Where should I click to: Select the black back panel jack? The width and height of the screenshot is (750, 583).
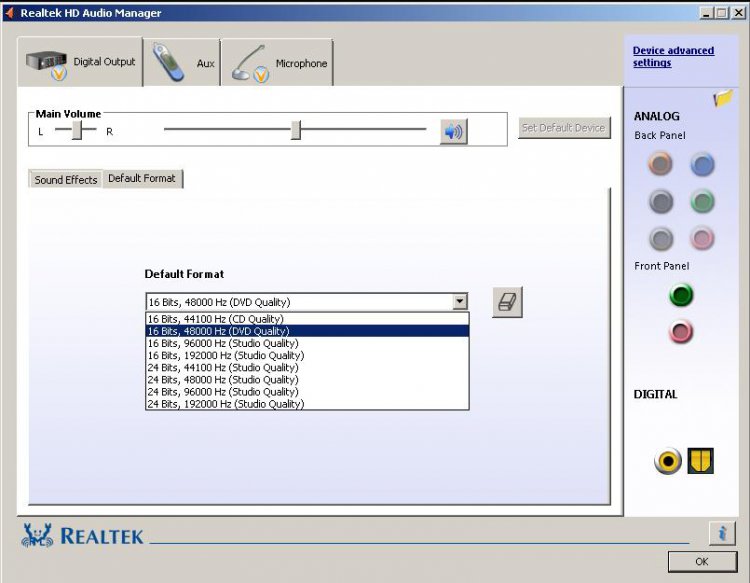[661, 201]
